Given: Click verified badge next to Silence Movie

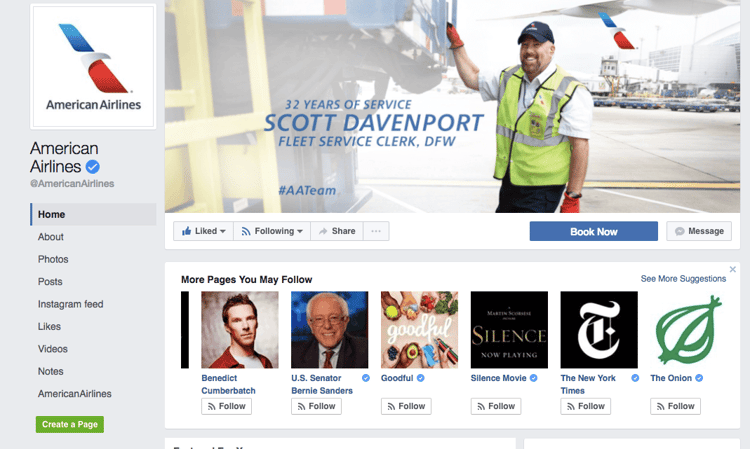Looking at the screenshot, I should (x=533, y=378).
